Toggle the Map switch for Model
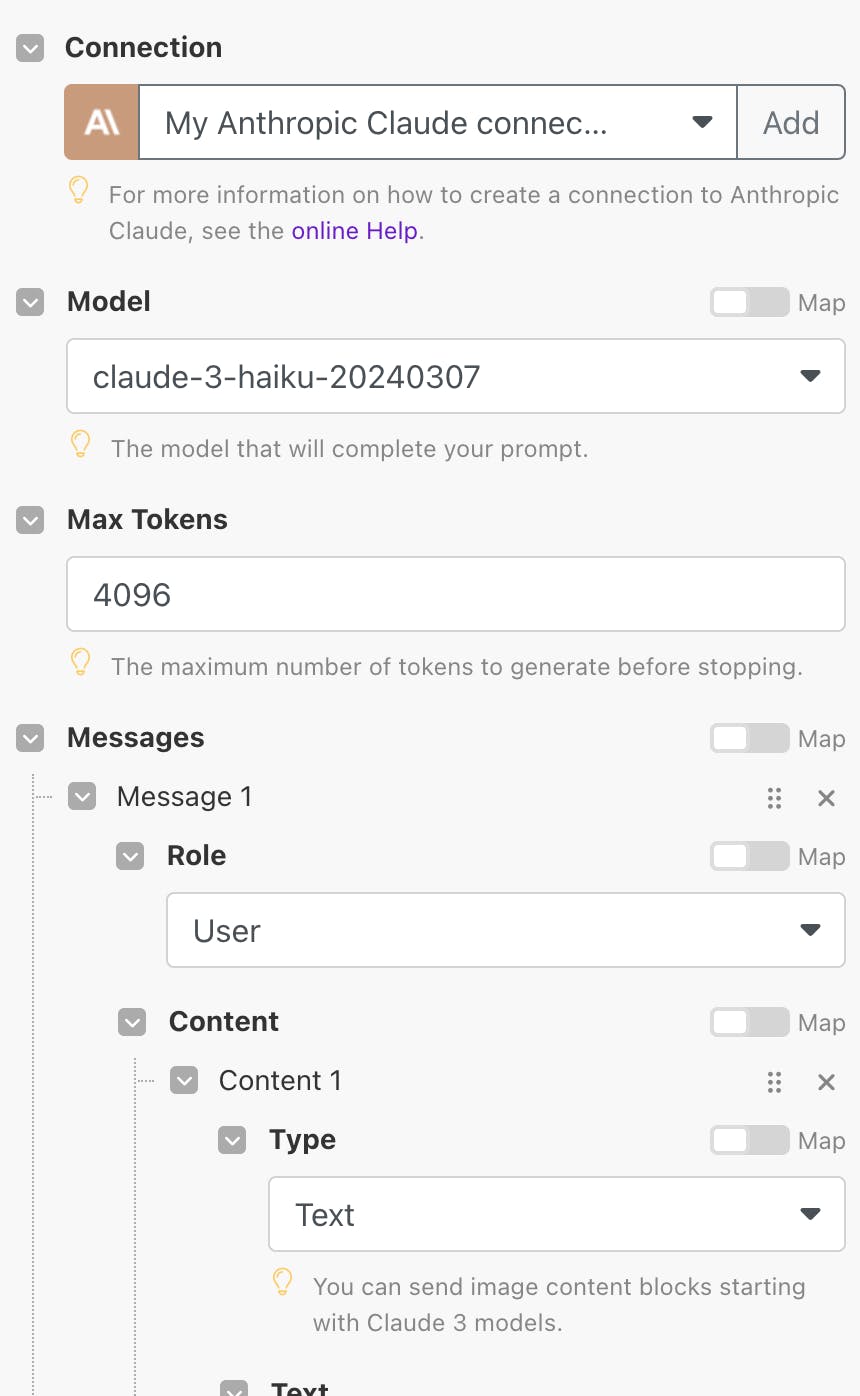This screenshot has height=1396, width=860. (750, 302)
